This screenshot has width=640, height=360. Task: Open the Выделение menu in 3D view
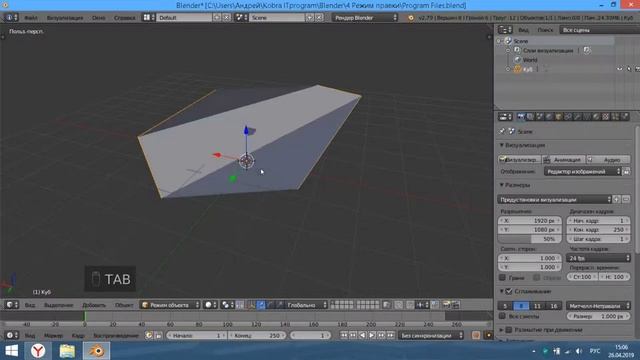(58, 305)
